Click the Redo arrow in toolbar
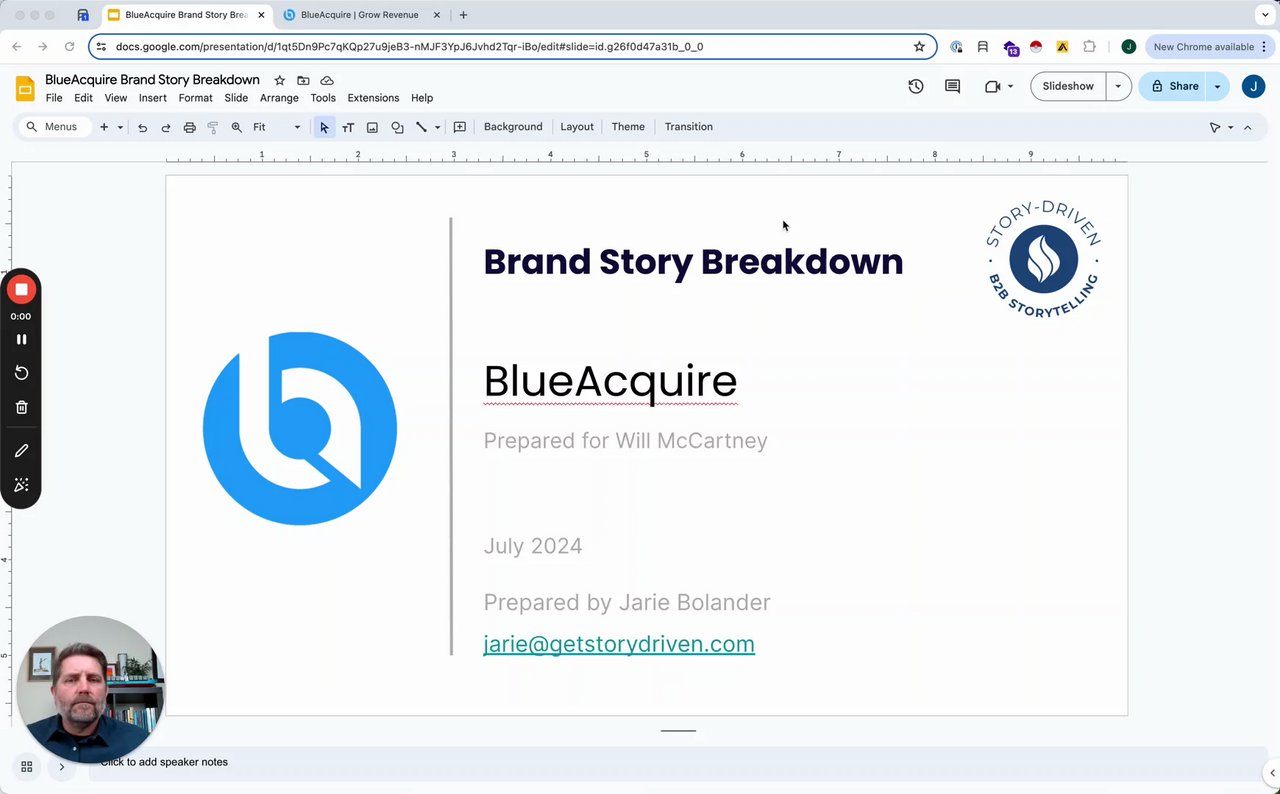This screenshot has height=794, width=1280. 166,127
